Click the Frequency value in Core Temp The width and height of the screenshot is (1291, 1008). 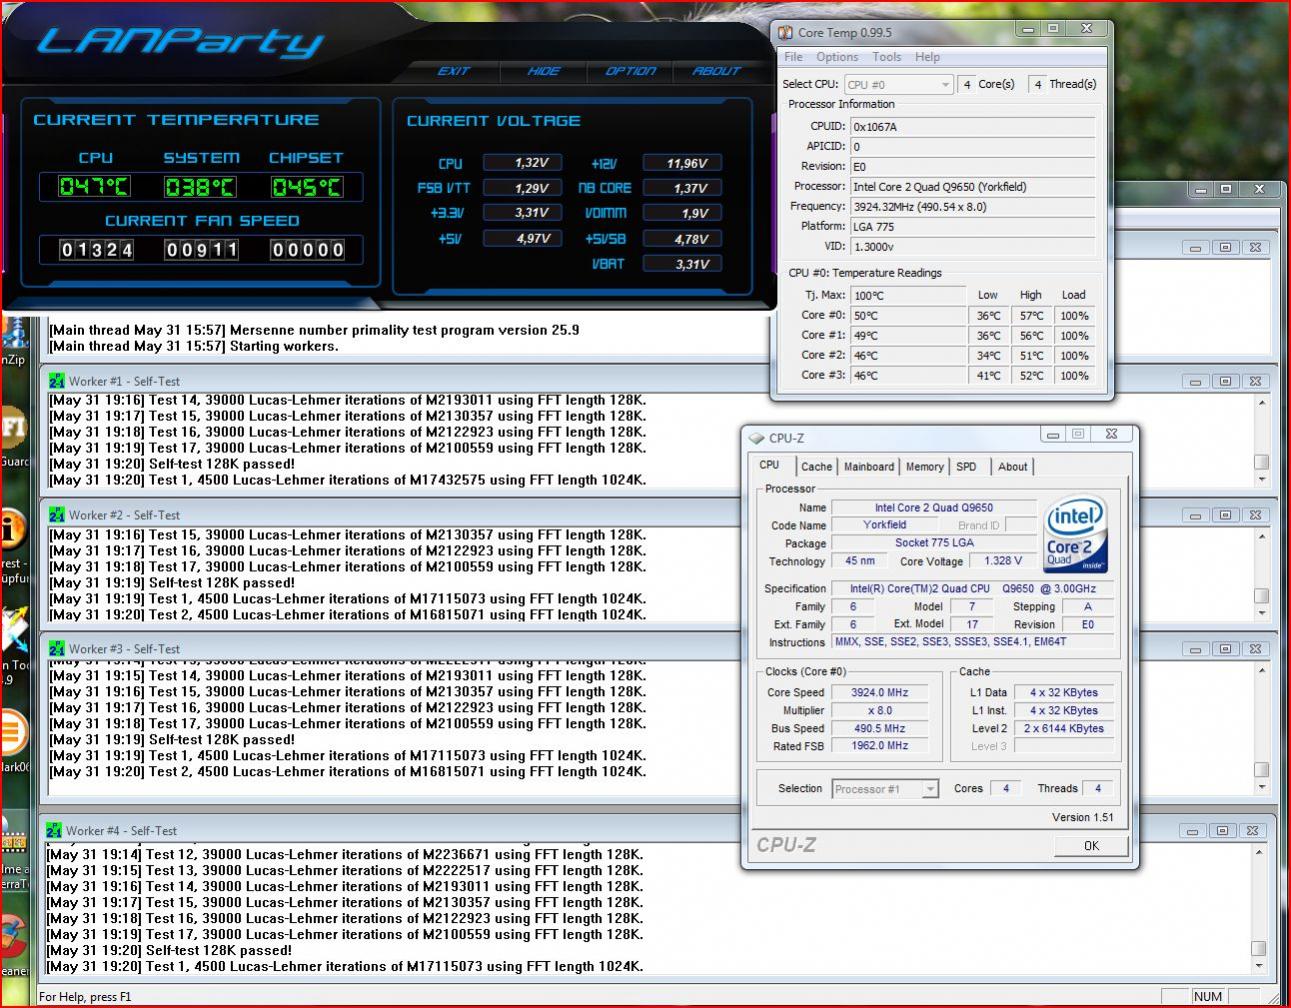972,207
